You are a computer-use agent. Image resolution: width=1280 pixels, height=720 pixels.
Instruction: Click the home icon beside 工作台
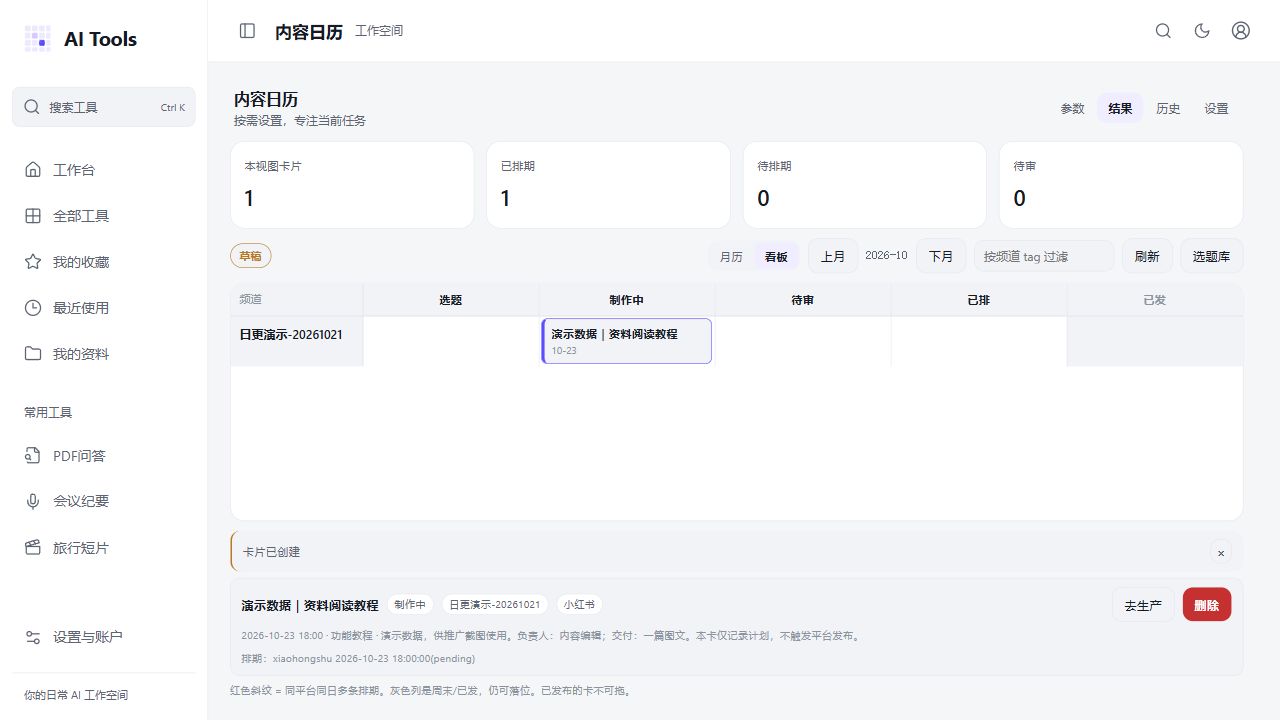coord(33,170)
